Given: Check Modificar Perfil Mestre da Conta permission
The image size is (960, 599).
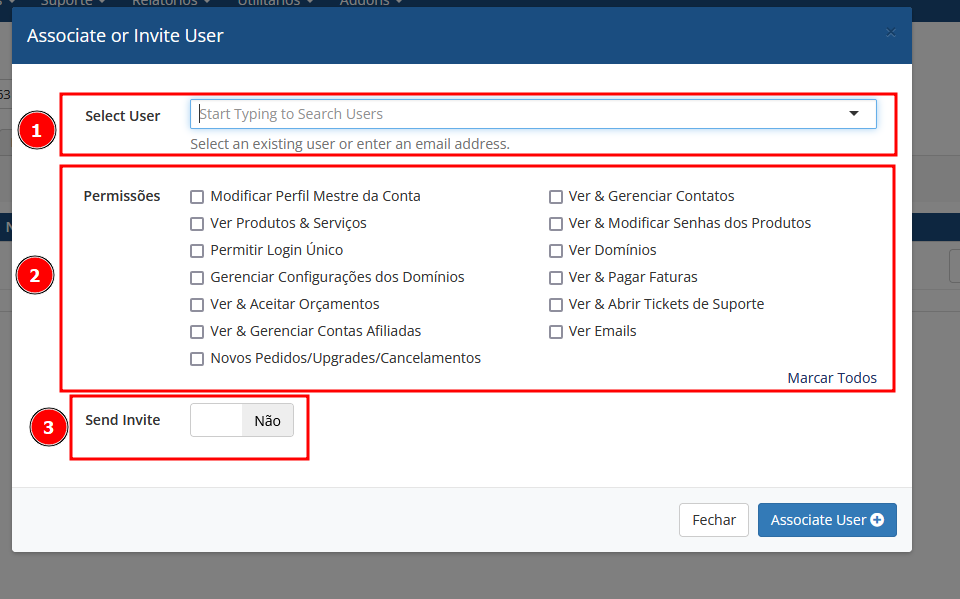Looking at the screenshot, I should (x=197, y=197).
